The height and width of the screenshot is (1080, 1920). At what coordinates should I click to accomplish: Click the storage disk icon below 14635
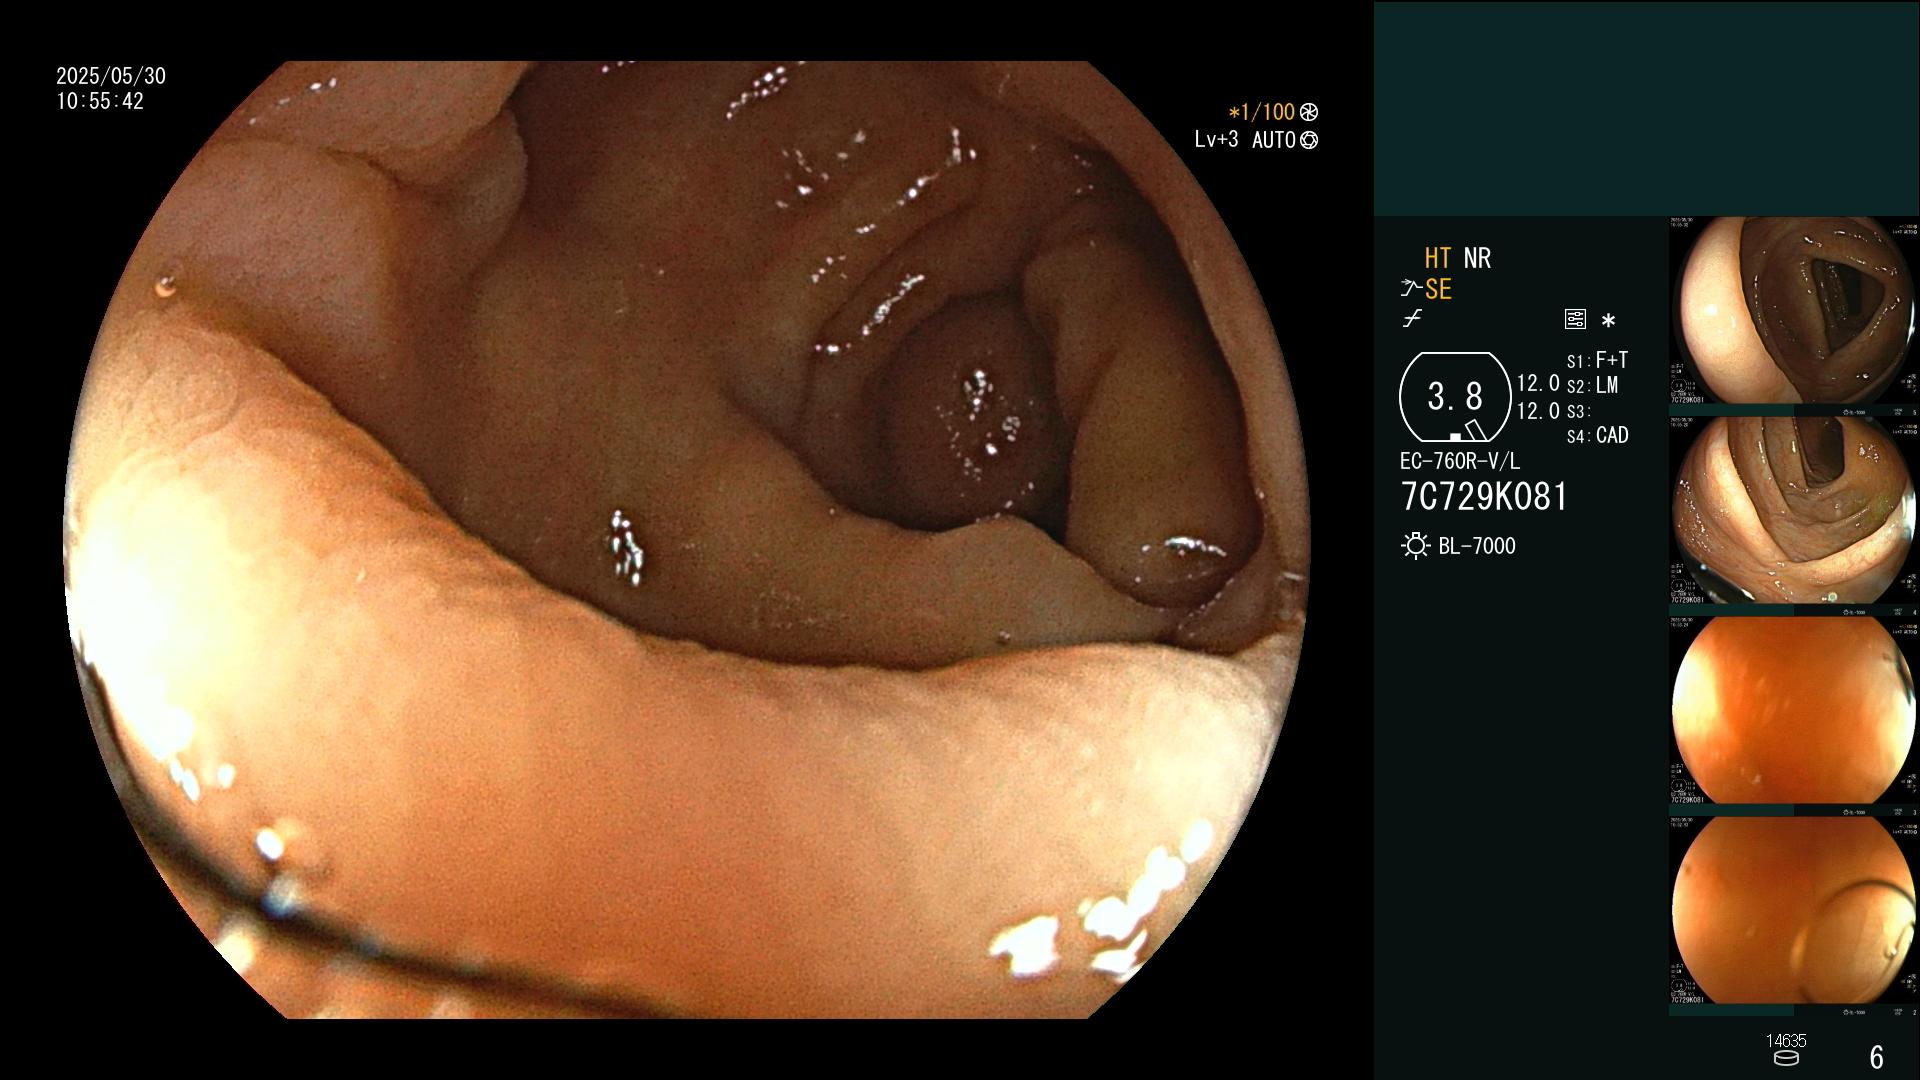click(x=1785, y=1058)
